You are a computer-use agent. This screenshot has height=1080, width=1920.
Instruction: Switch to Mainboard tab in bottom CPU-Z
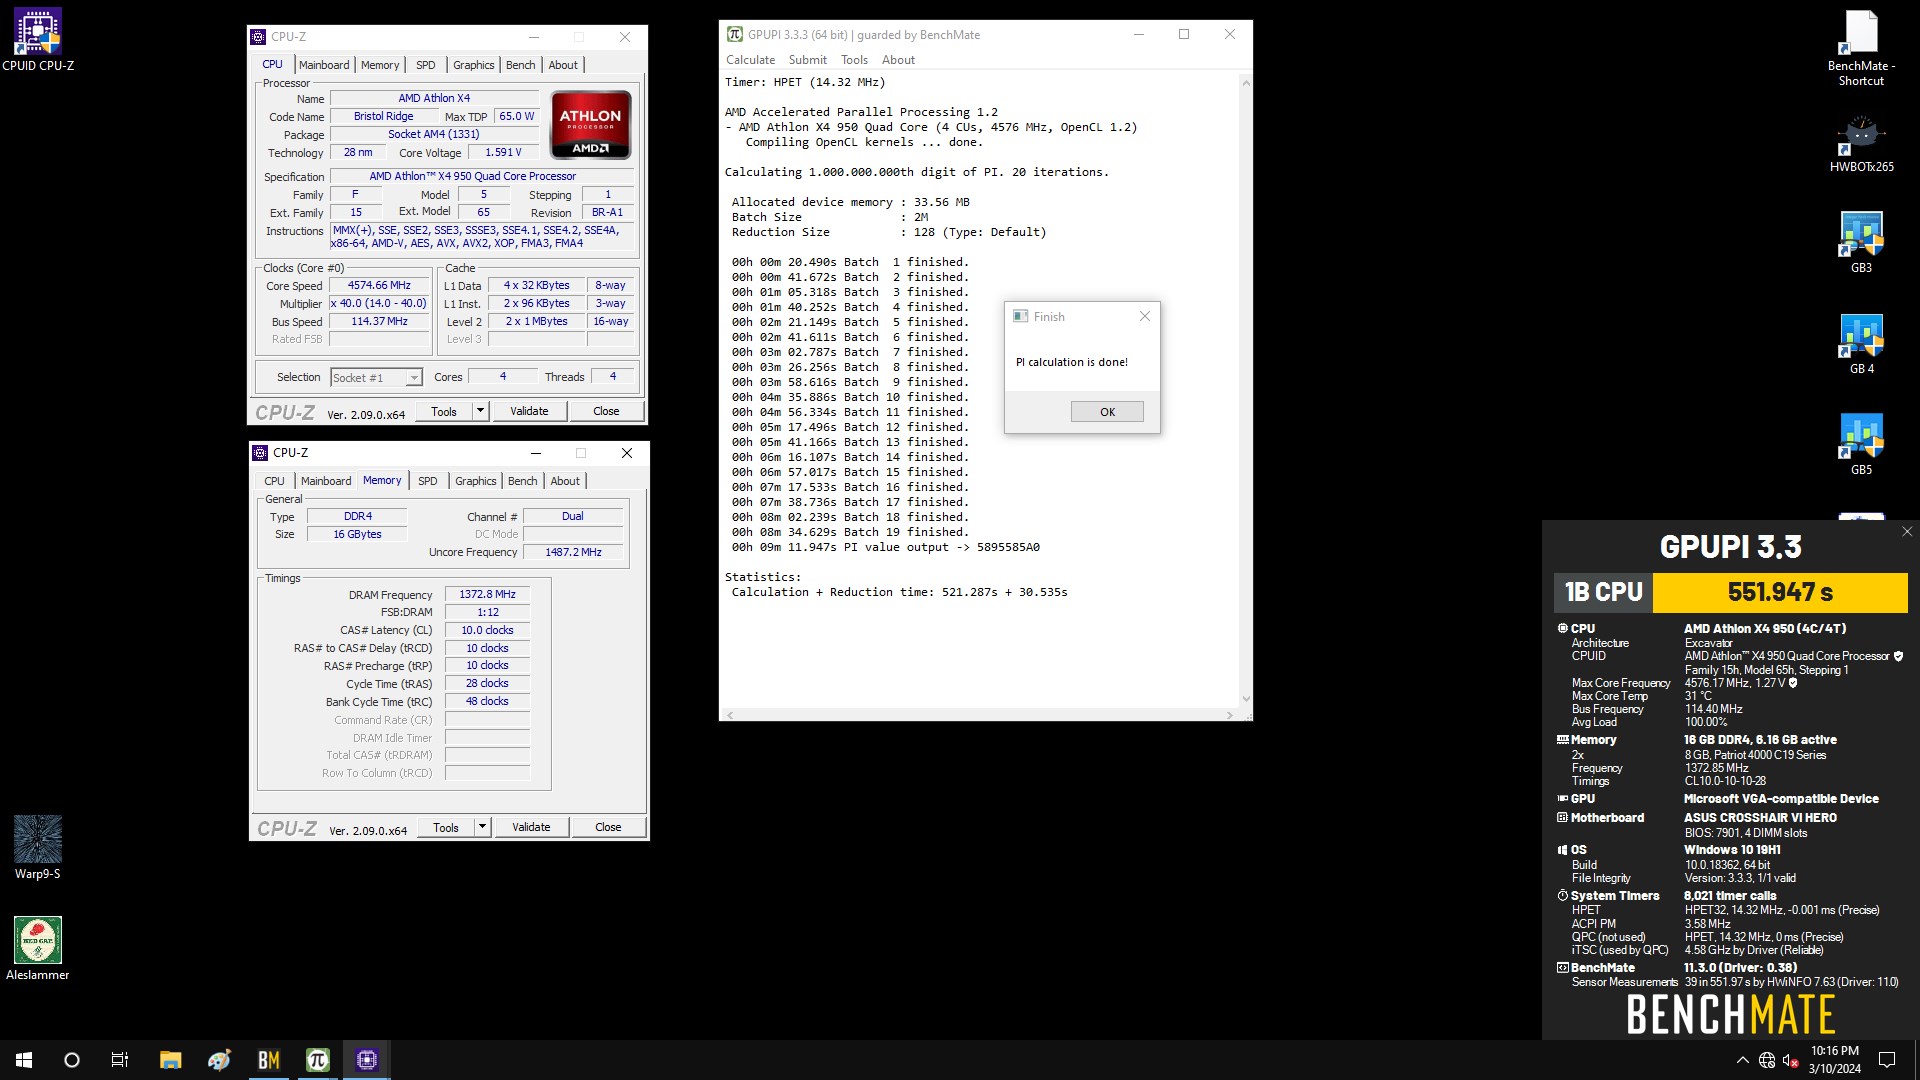(x=326, y=481)
